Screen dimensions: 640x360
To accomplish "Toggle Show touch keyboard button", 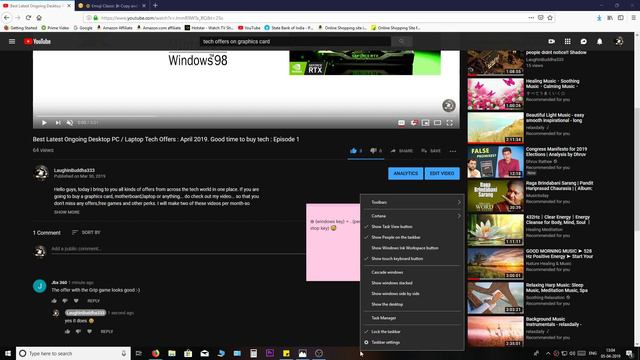I will click(x=412, y=258).
